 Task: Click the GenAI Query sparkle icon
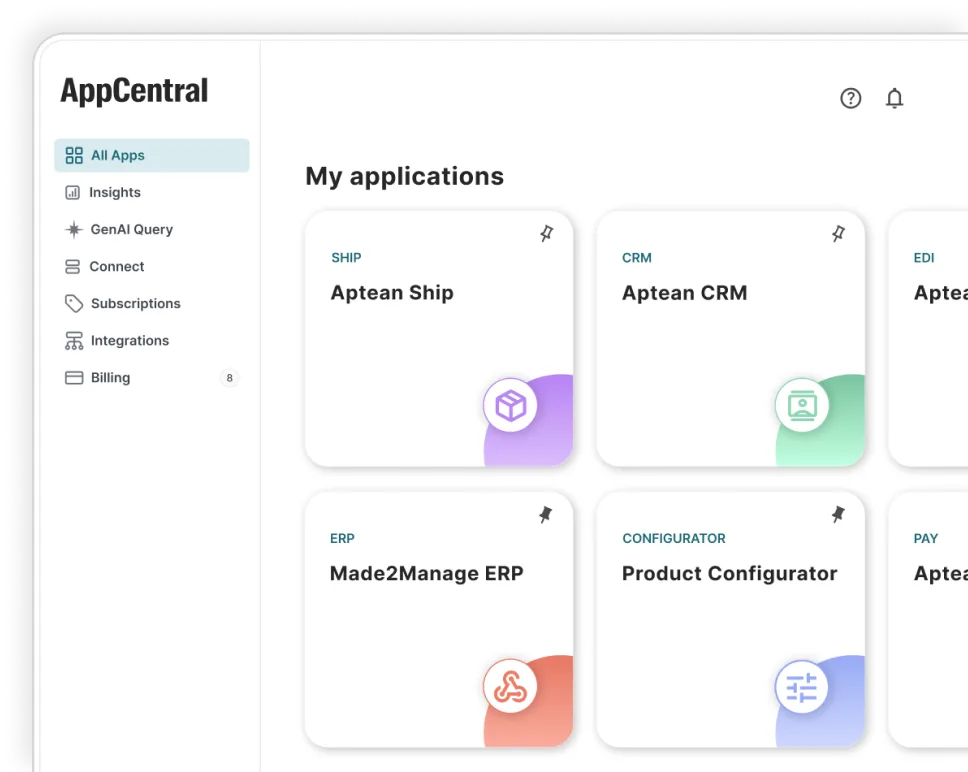point(74,230)
